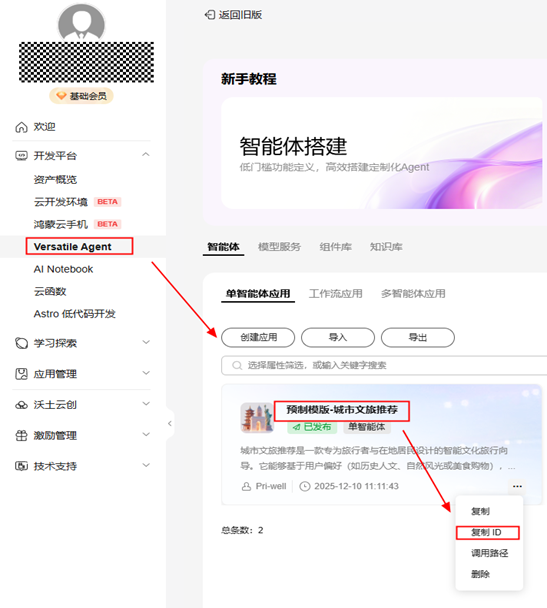547x608 pixels.
Task: Expand the 激励管理 section chevron
Action: click(146, 434)
